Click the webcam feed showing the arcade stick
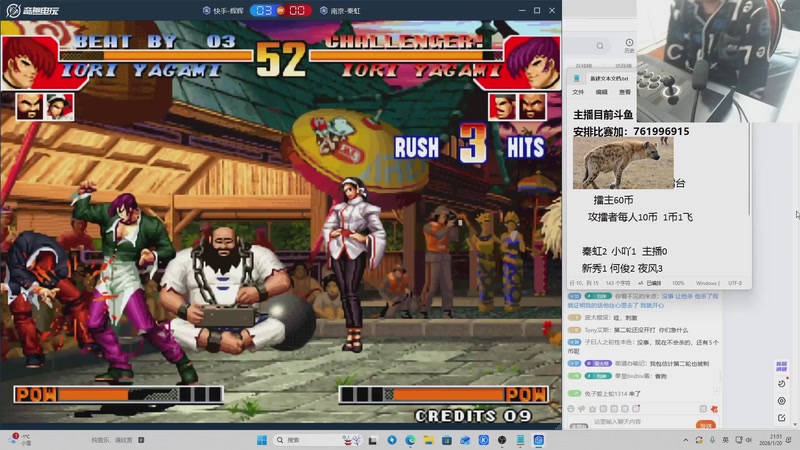The height and width of the screenshot is (450, 800). pos(718,61)
